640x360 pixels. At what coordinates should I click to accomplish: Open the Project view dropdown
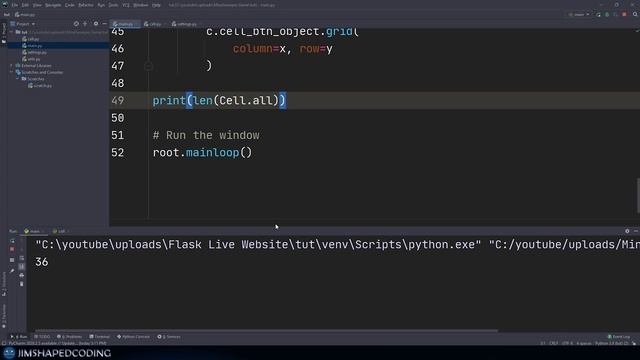[23, 24]
